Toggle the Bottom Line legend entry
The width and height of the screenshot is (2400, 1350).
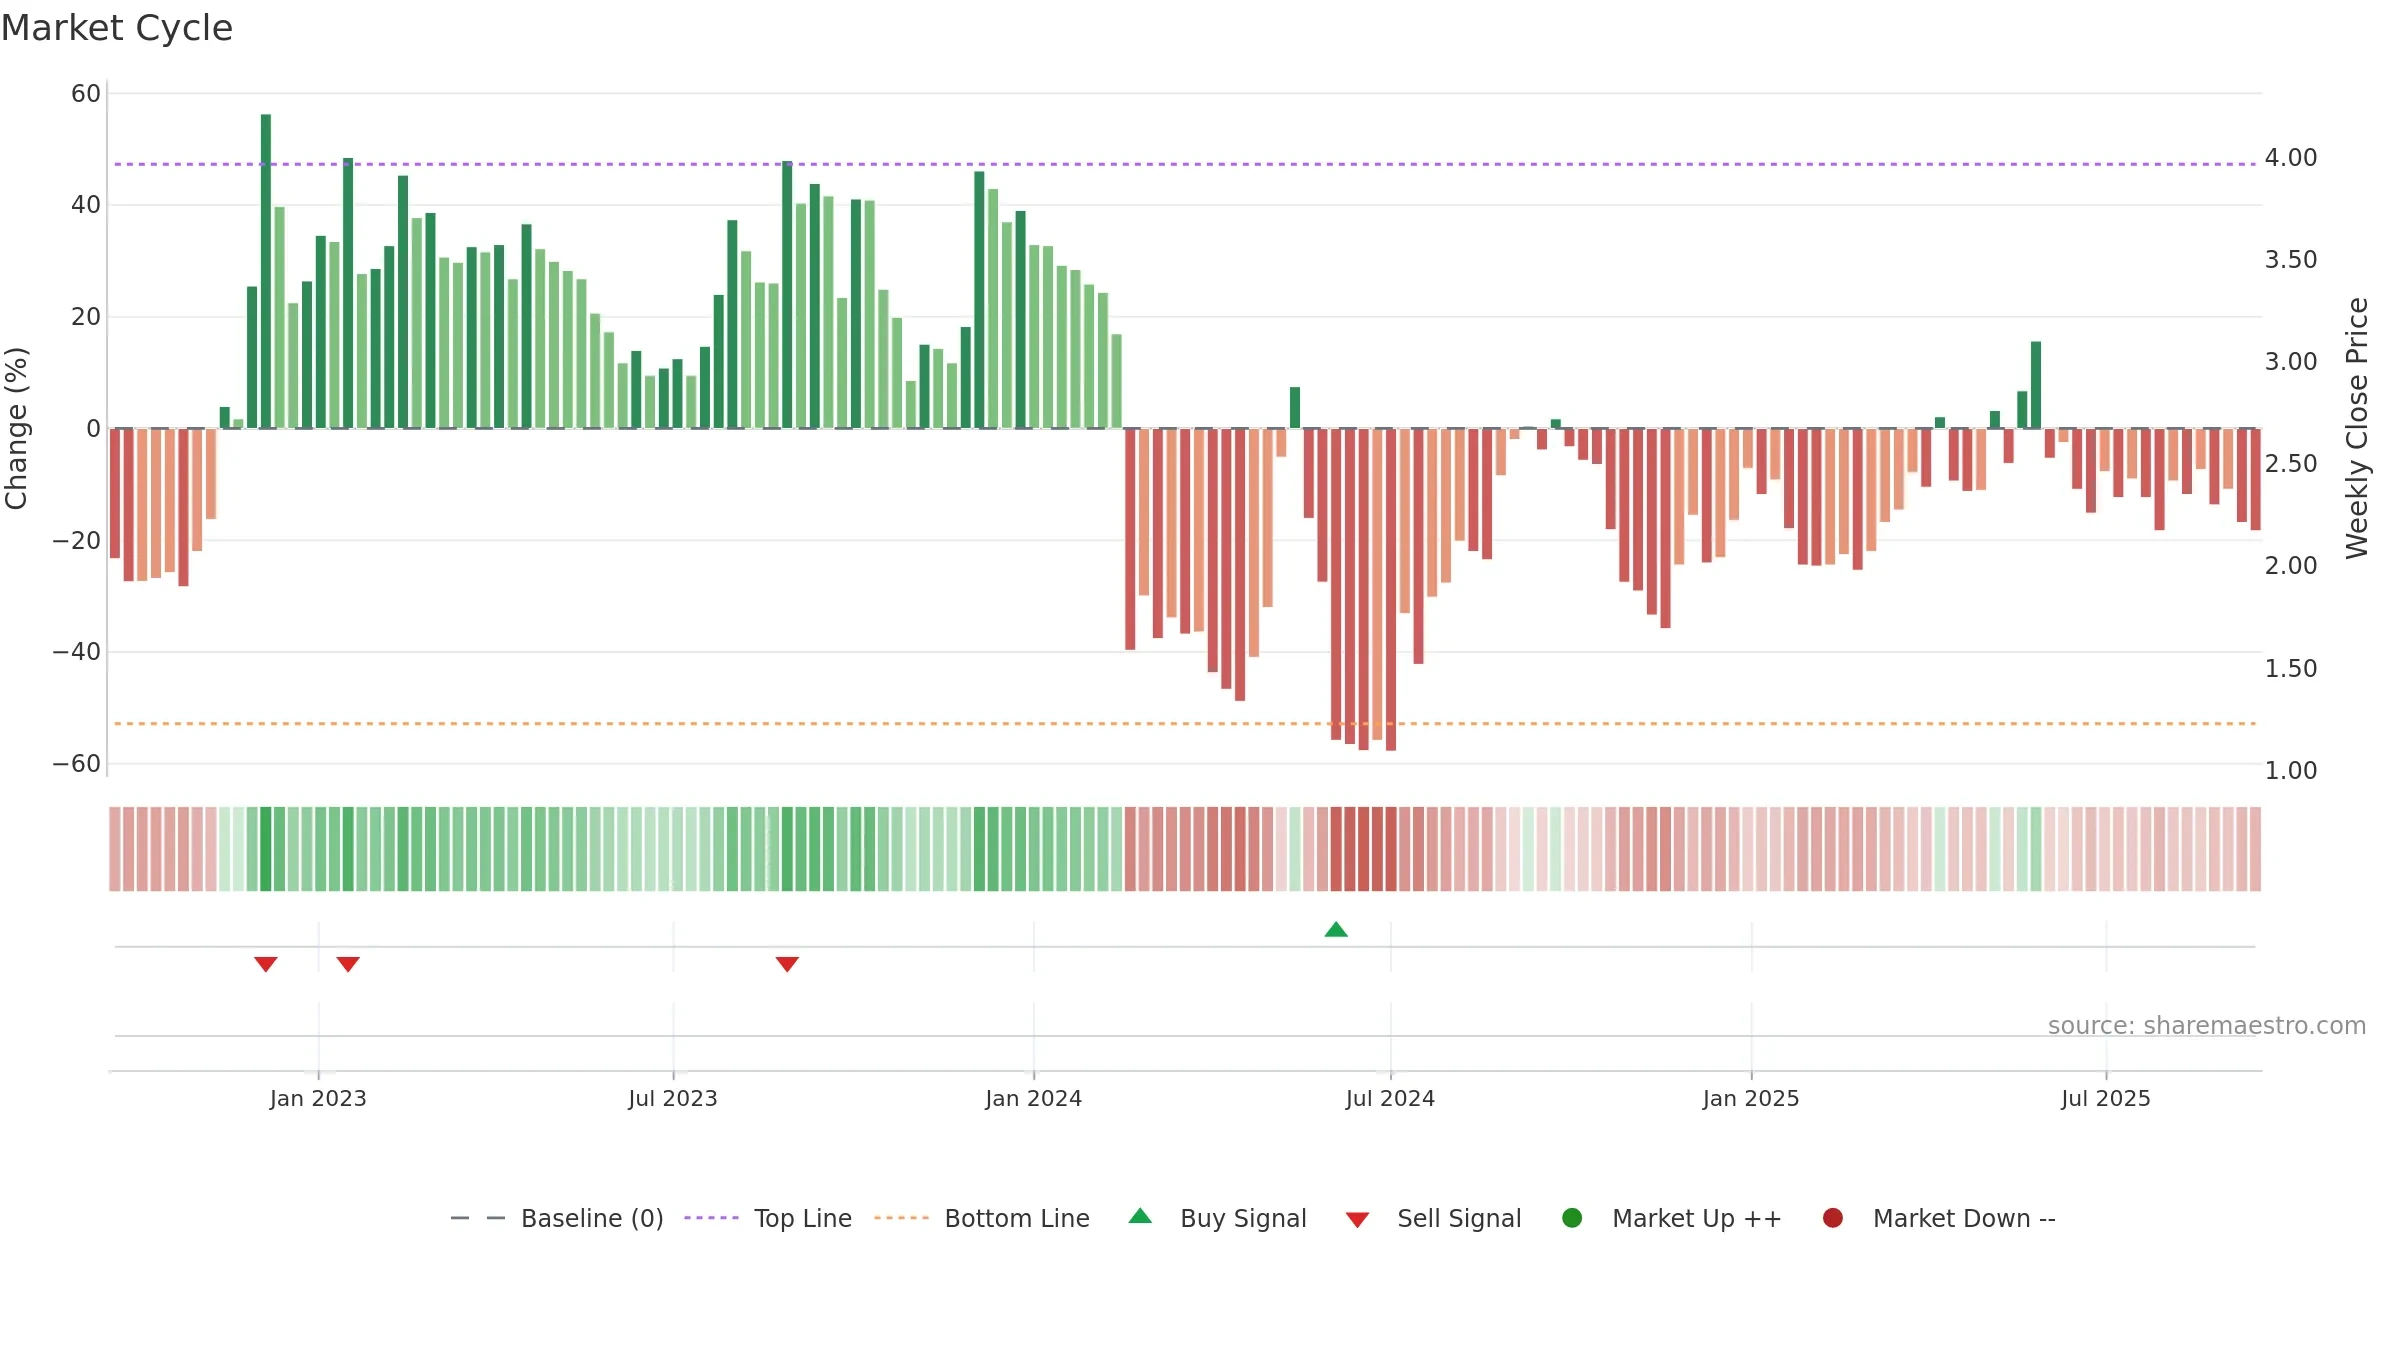(982, 1218)
